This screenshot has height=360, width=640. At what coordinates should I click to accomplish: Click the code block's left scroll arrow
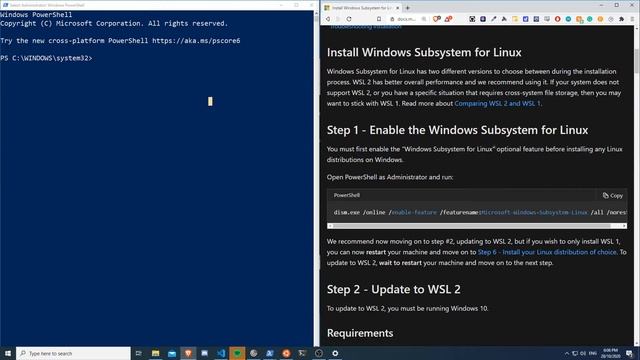330,226
